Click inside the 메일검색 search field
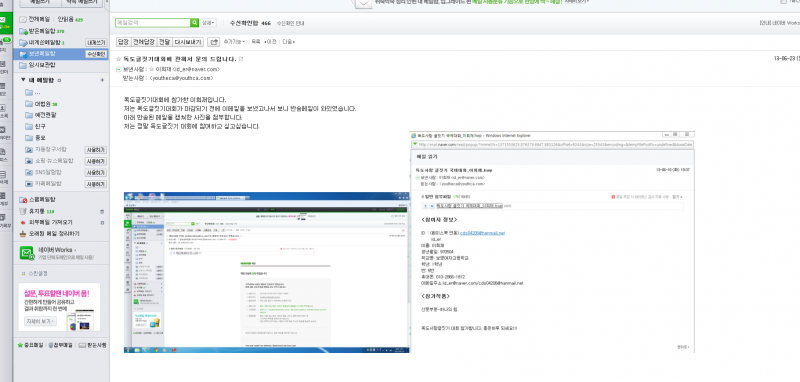The image size is (800, 382). (x=153, y=23)
